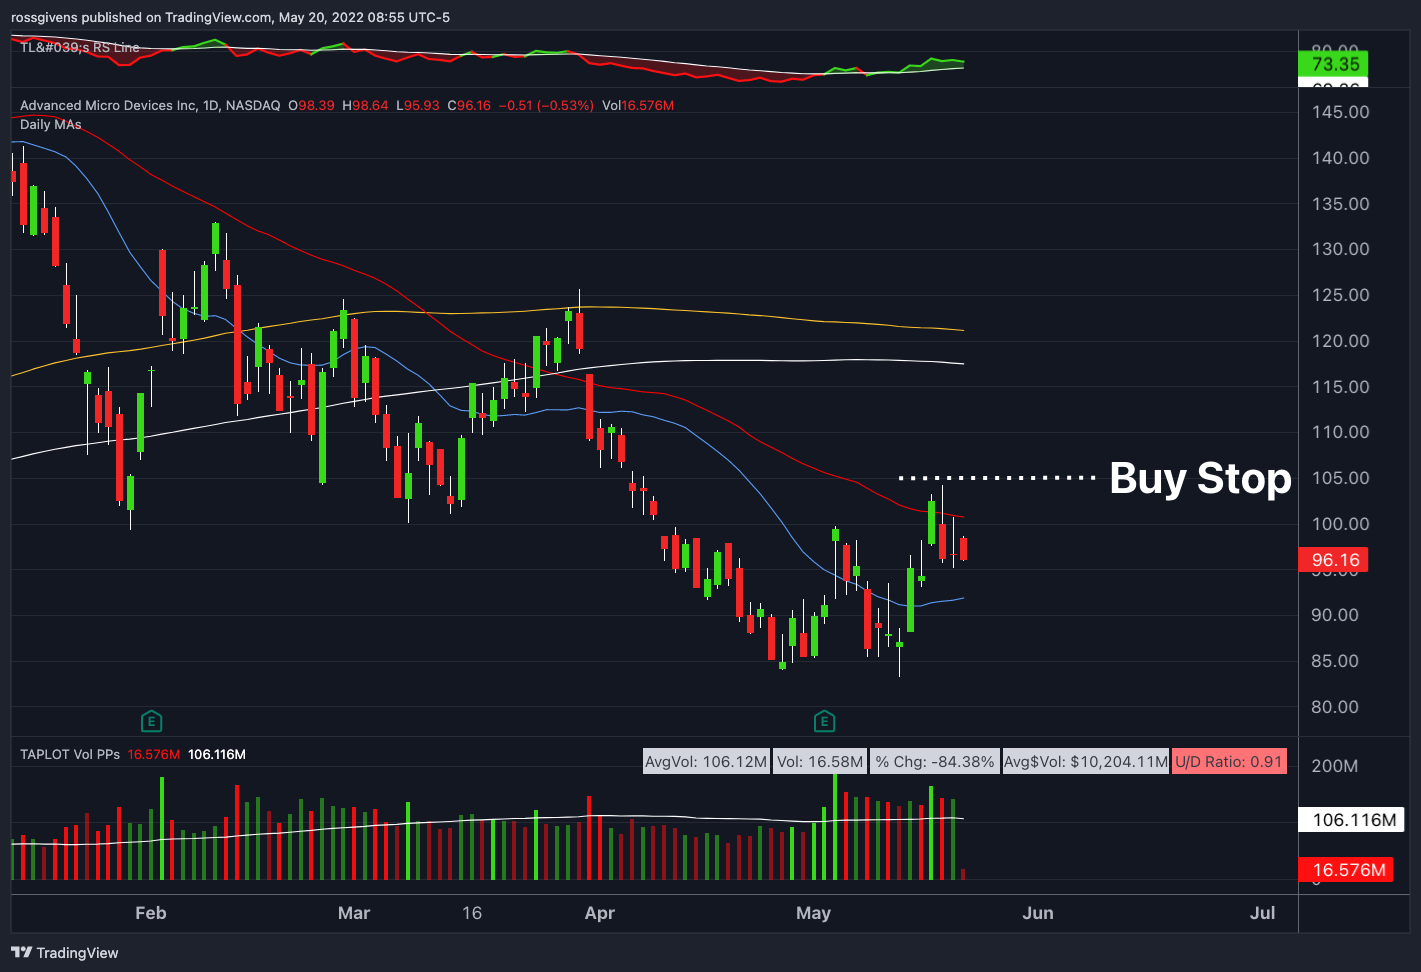Click the February earnings E marker
The width and height of the screenshot is (1421, 972).
tap(151, 721)
